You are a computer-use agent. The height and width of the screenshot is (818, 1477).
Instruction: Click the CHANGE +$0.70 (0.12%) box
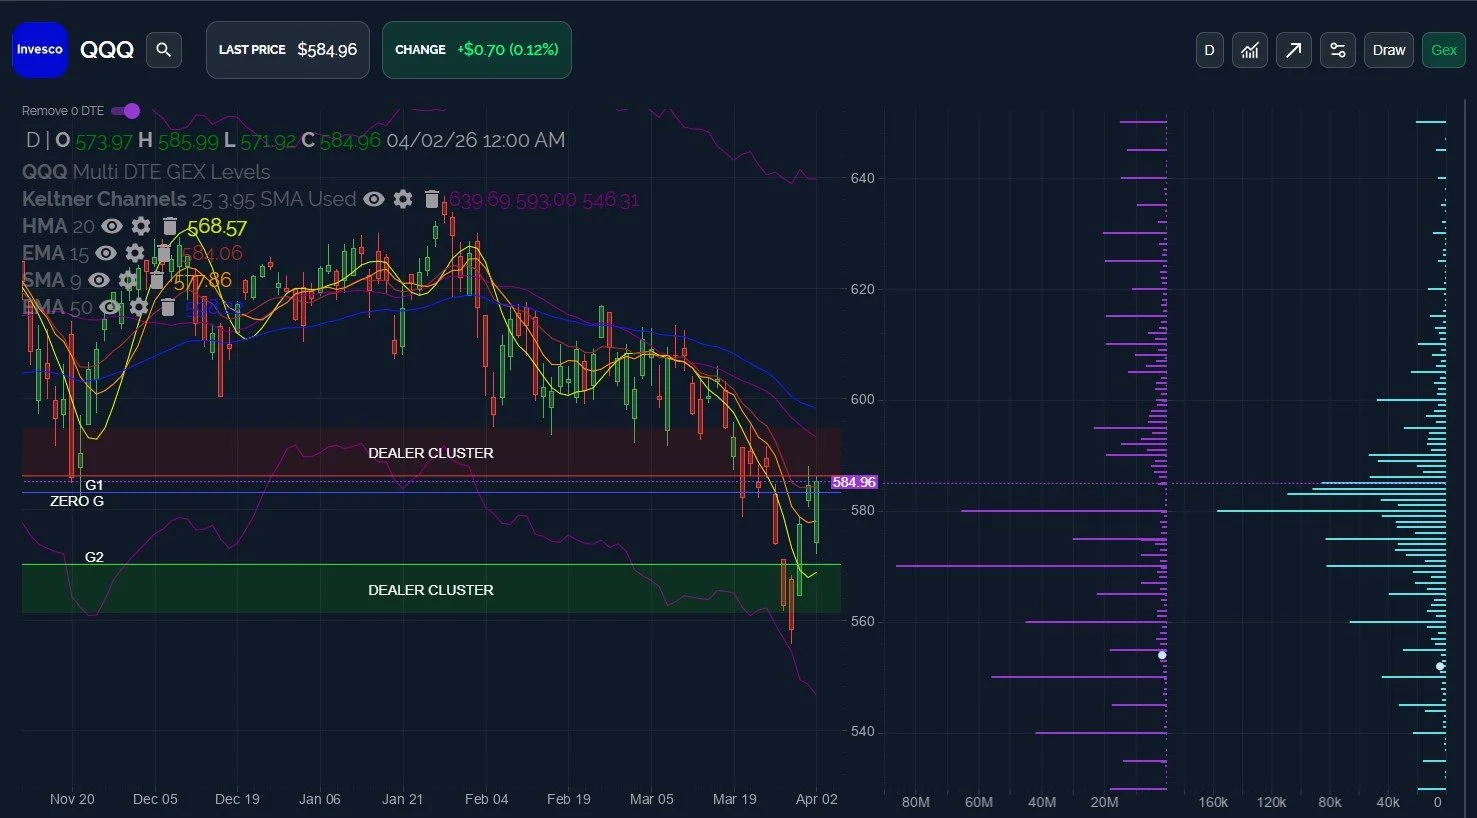(x=477, y=50)
